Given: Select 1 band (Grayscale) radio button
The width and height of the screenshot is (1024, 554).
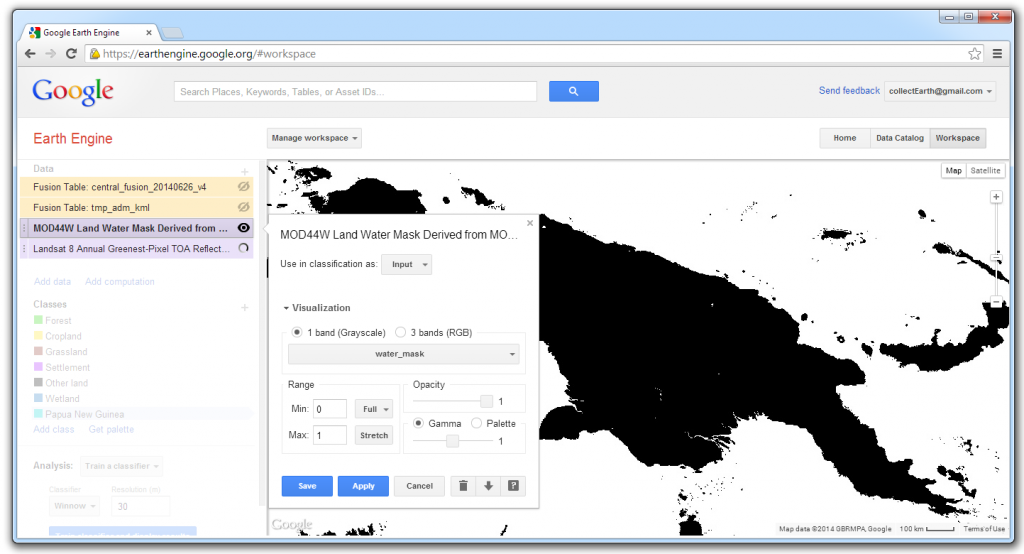Looking at the screenshot, I should (x=296, y=332).
